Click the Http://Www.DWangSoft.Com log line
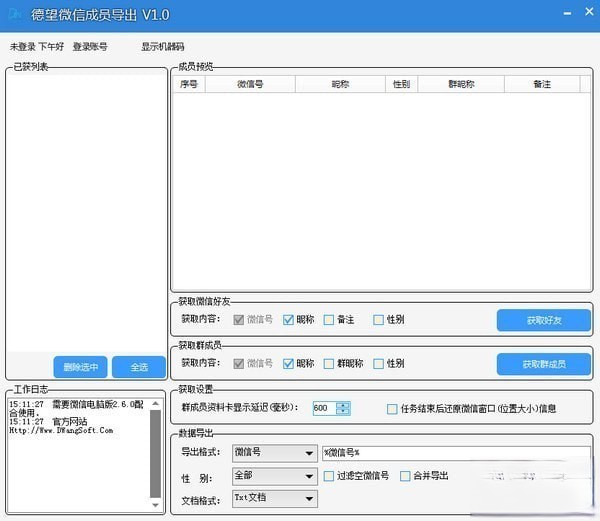 [x=61, y=430]
